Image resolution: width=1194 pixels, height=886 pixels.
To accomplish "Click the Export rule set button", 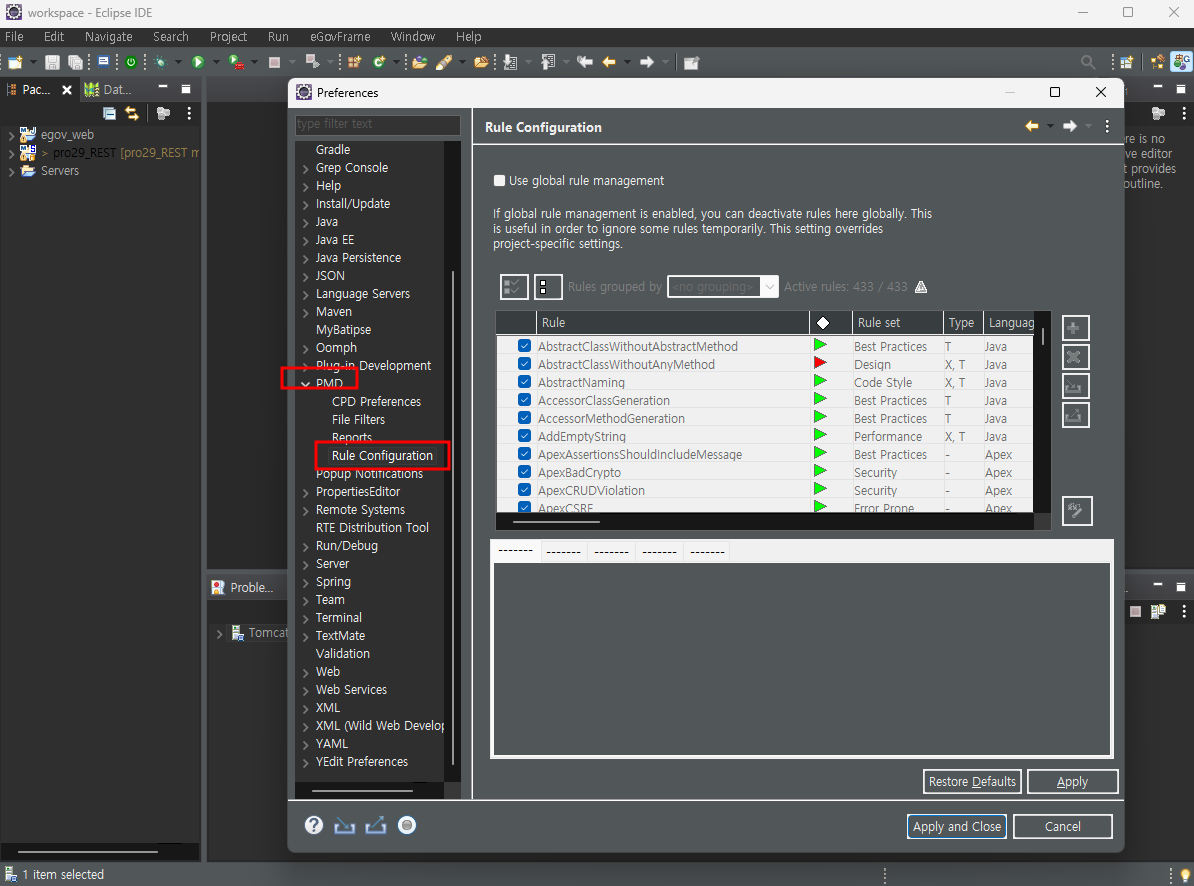I will point(1075,415).
